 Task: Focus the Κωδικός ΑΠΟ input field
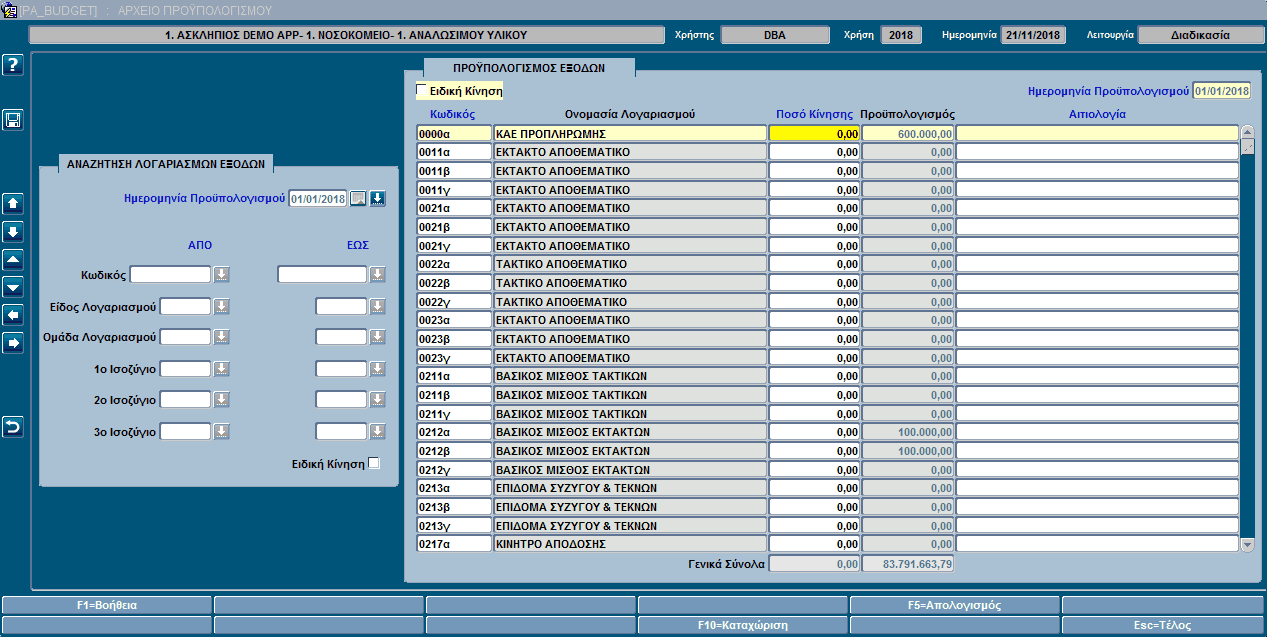click(171, 274)
